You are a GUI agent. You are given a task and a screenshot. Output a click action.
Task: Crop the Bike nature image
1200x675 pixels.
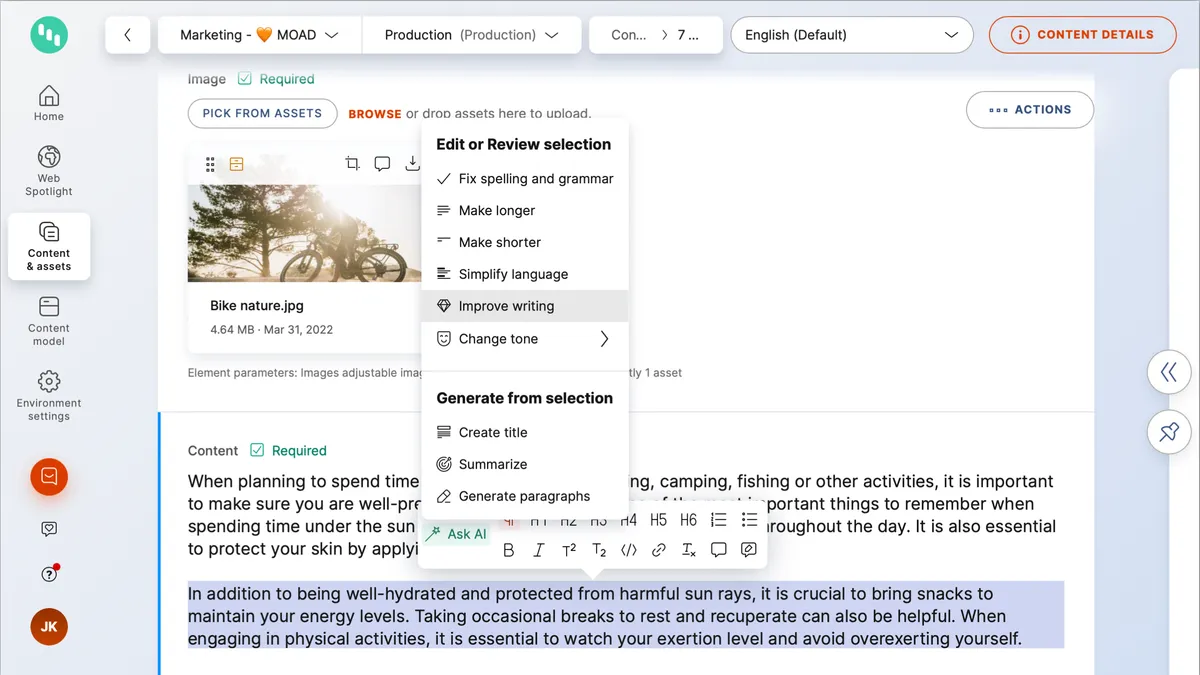point(352,164)
